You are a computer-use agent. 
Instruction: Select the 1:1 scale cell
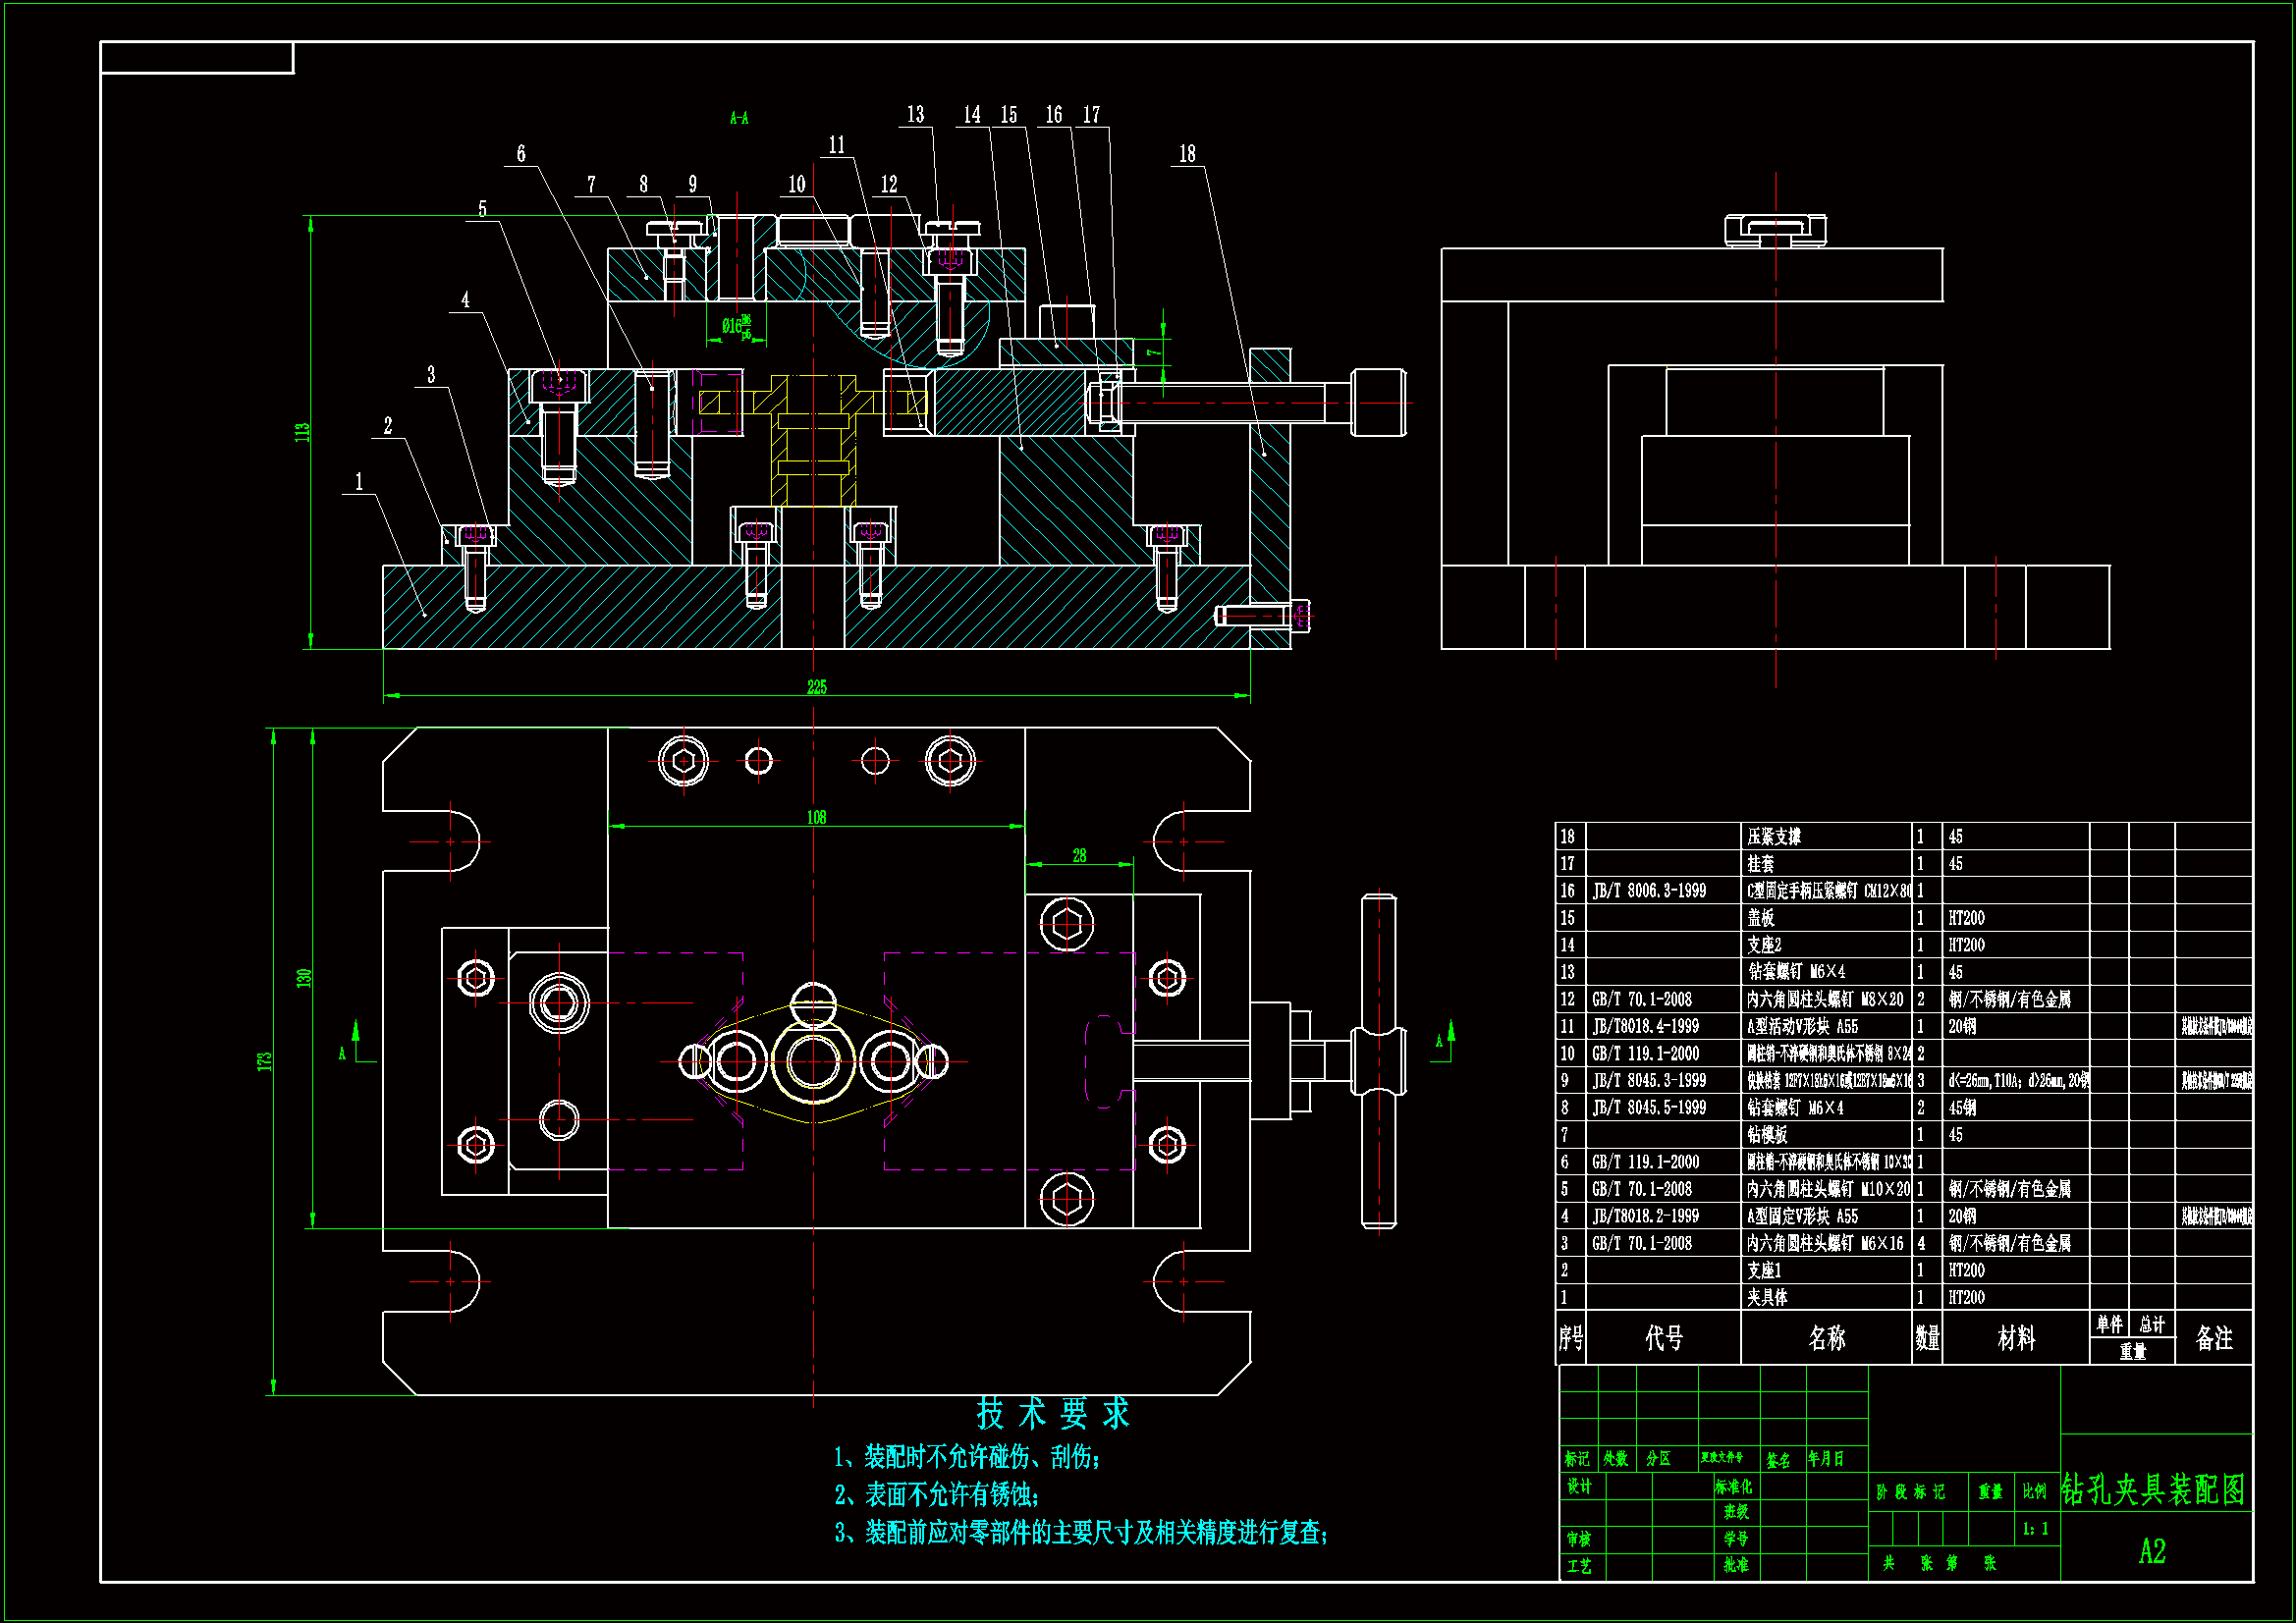[x=2035, y=1529]
